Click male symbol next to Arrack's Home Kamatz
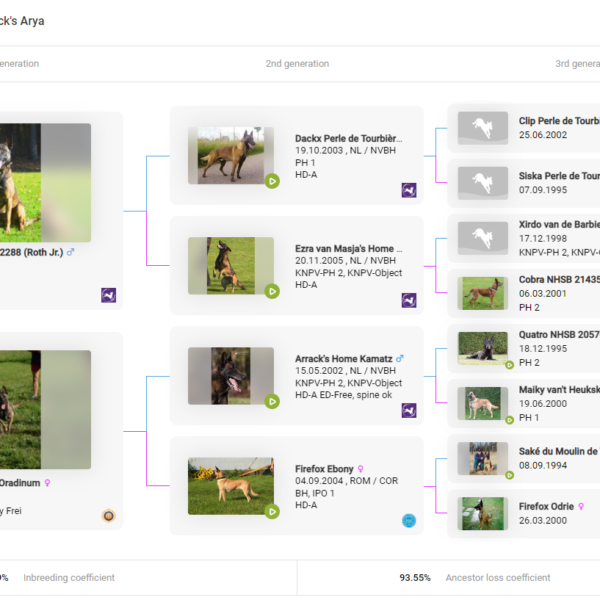Image resolution: width=600 pixels, height=600 pixels. click(x=400, y=358)
